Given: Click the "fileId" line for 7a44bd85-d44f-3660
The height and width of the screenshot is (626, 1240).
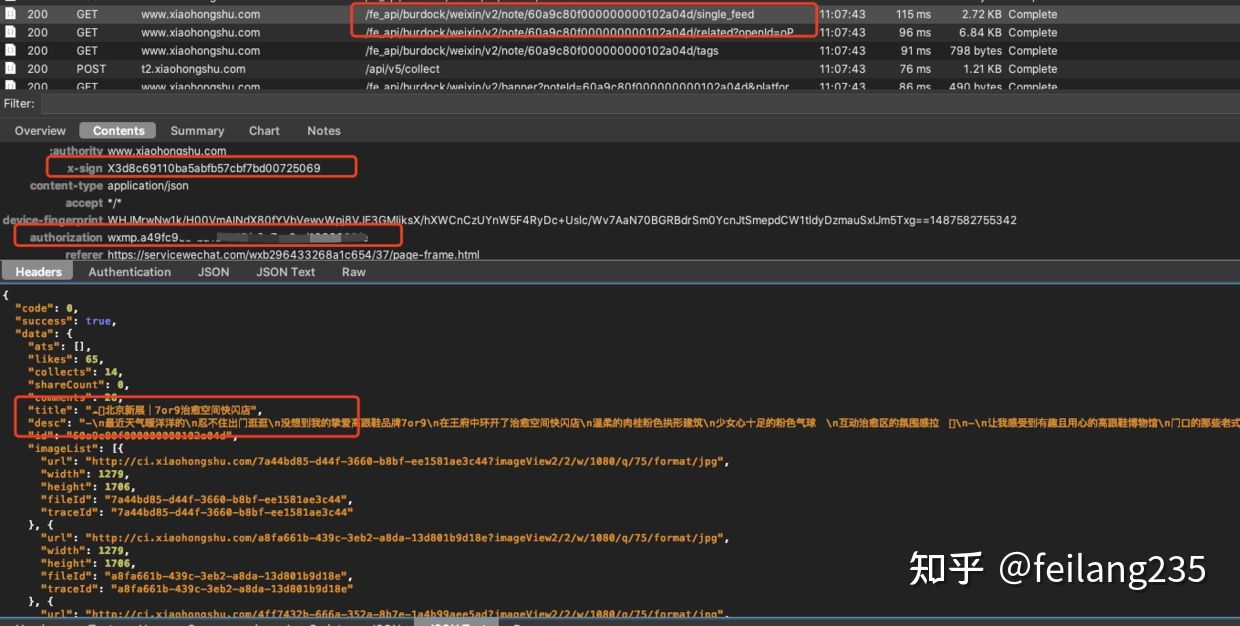Looking at the screenshot, I should click(198, 499).
